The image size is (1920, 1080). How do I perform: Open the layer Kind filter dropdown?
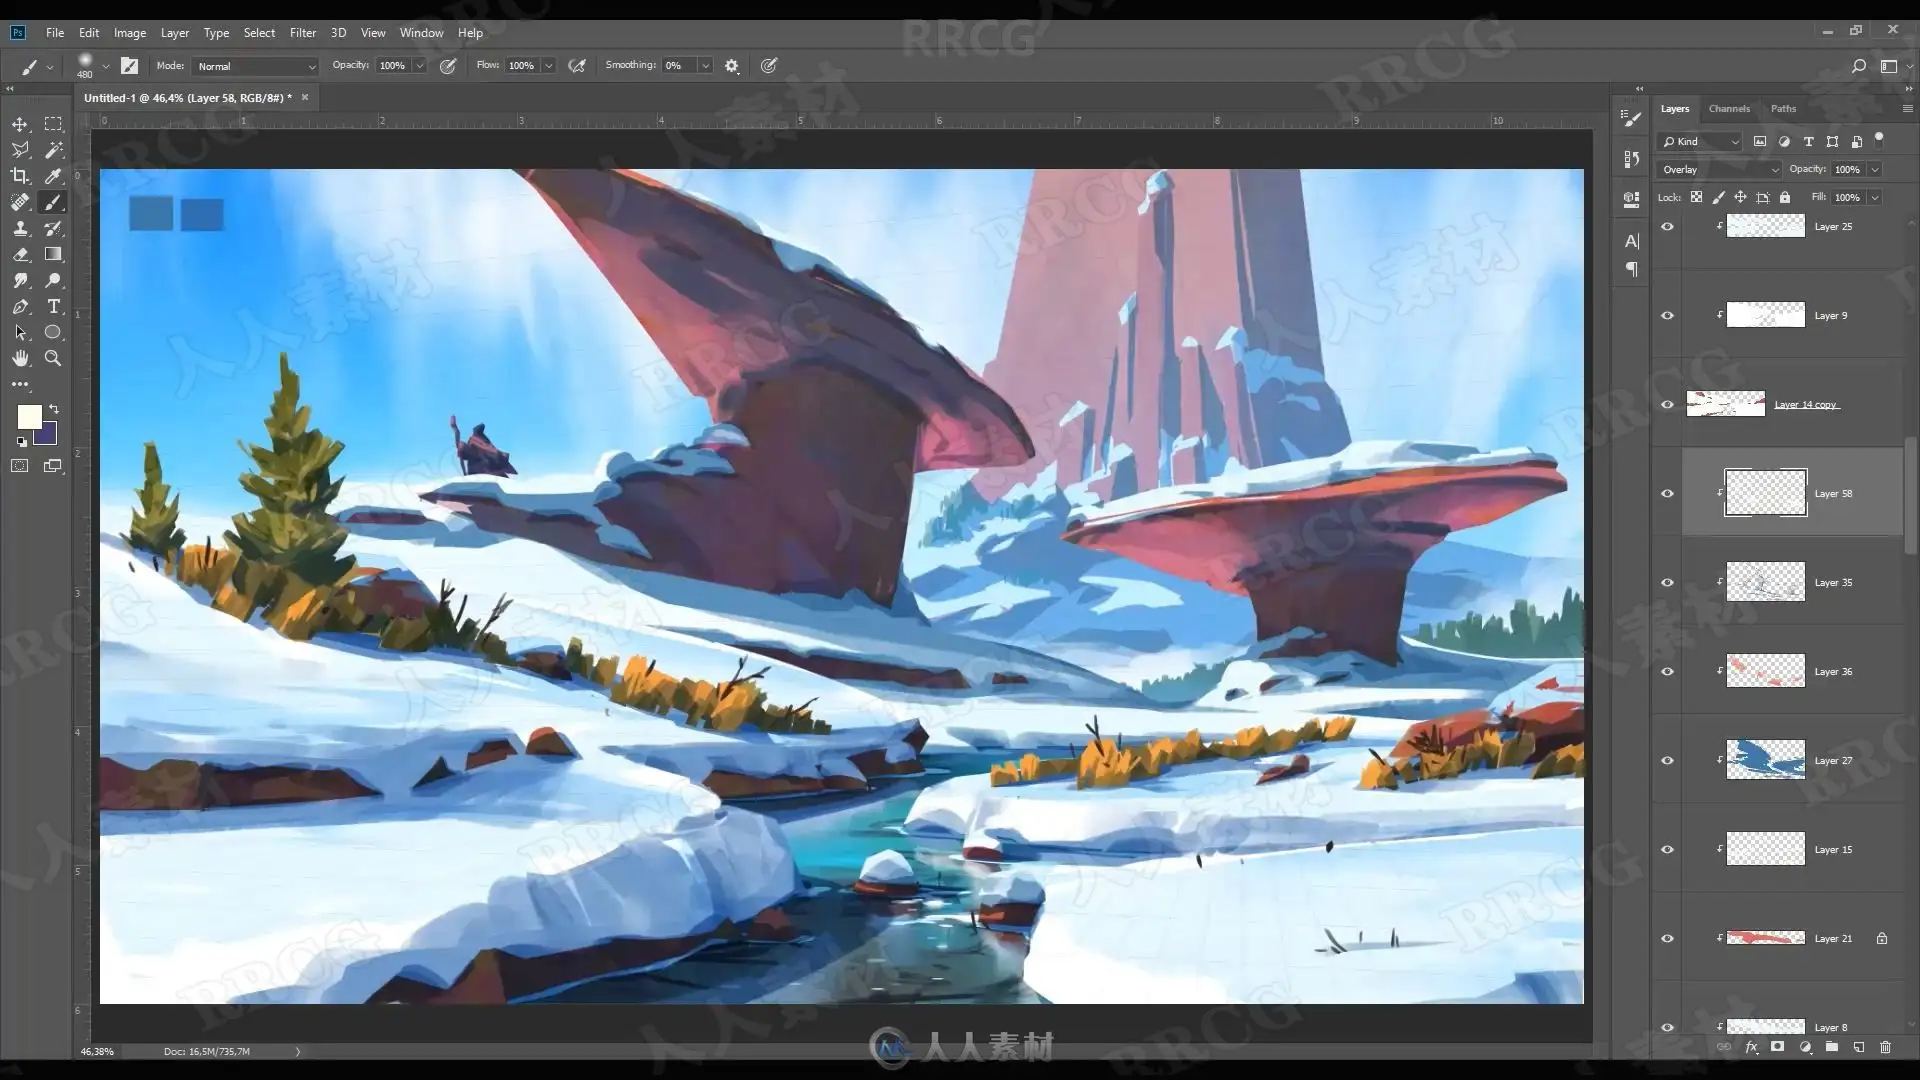pyautogui.click(x=1699, y=142)
